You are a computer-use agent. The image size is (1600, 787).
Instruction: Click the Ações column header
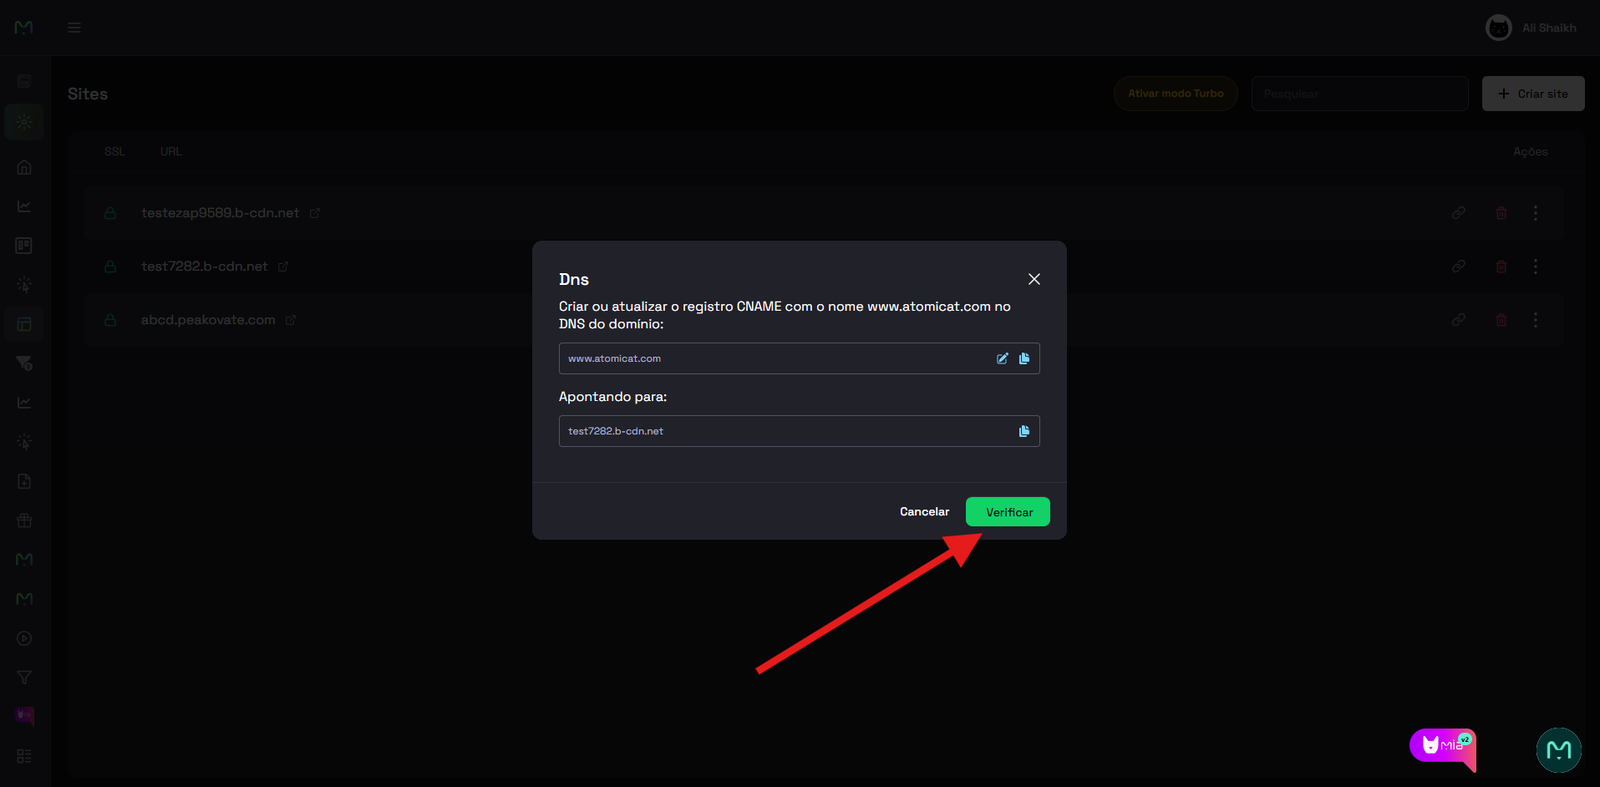click(1530, 152)
